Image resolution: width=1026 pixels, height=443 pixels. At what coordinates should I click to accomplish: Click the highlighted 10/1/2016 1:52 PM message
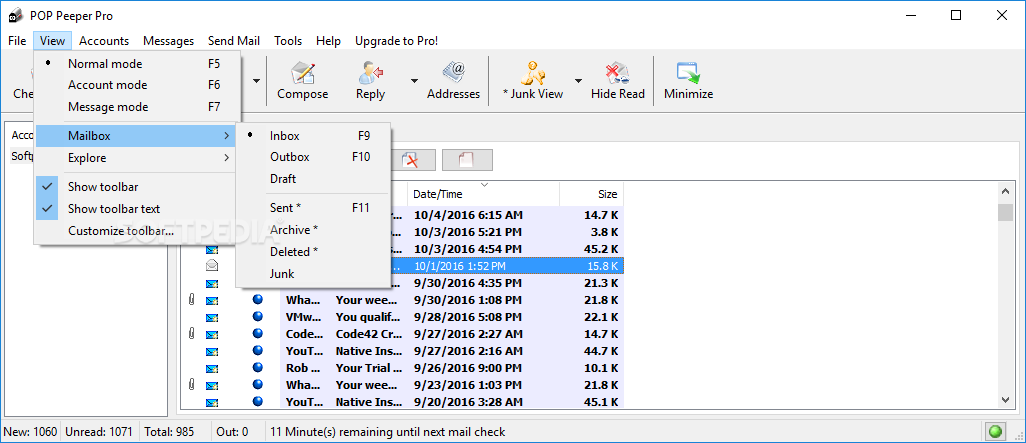459,266
